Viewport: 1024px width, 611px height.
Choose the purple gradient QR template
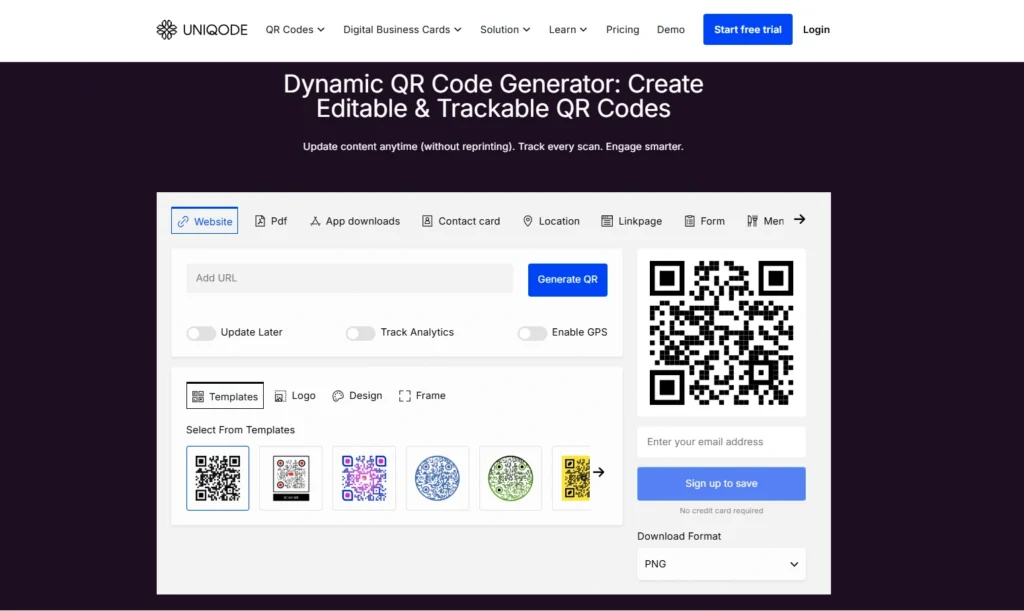coord(364,478)
